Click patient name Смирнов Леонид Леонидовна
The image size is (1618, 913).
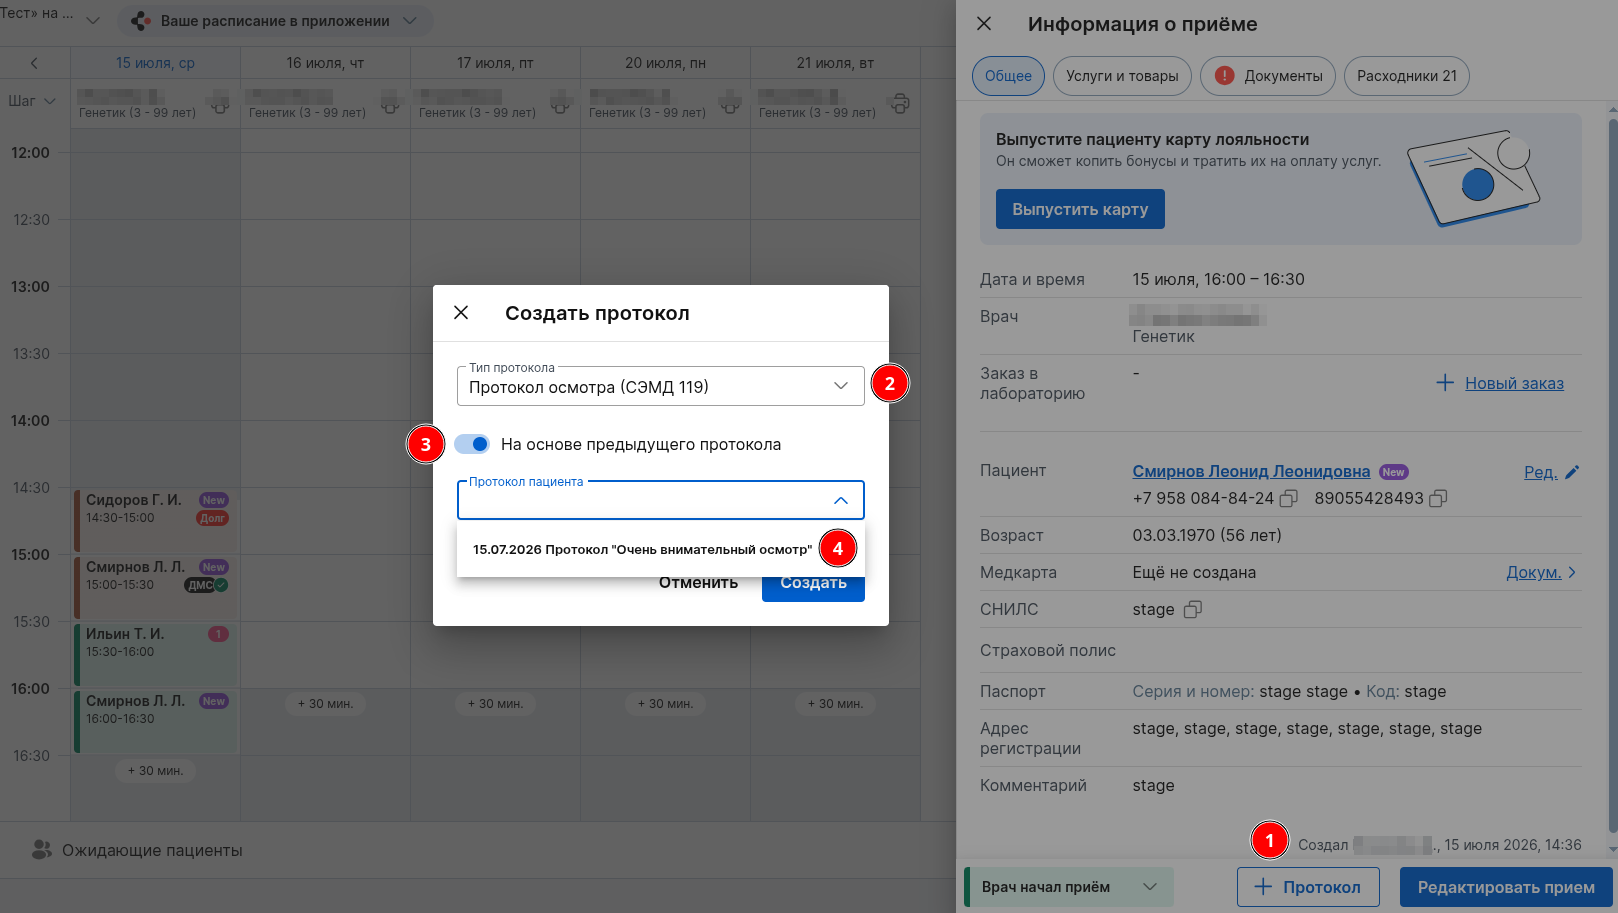click(1251, 471)
